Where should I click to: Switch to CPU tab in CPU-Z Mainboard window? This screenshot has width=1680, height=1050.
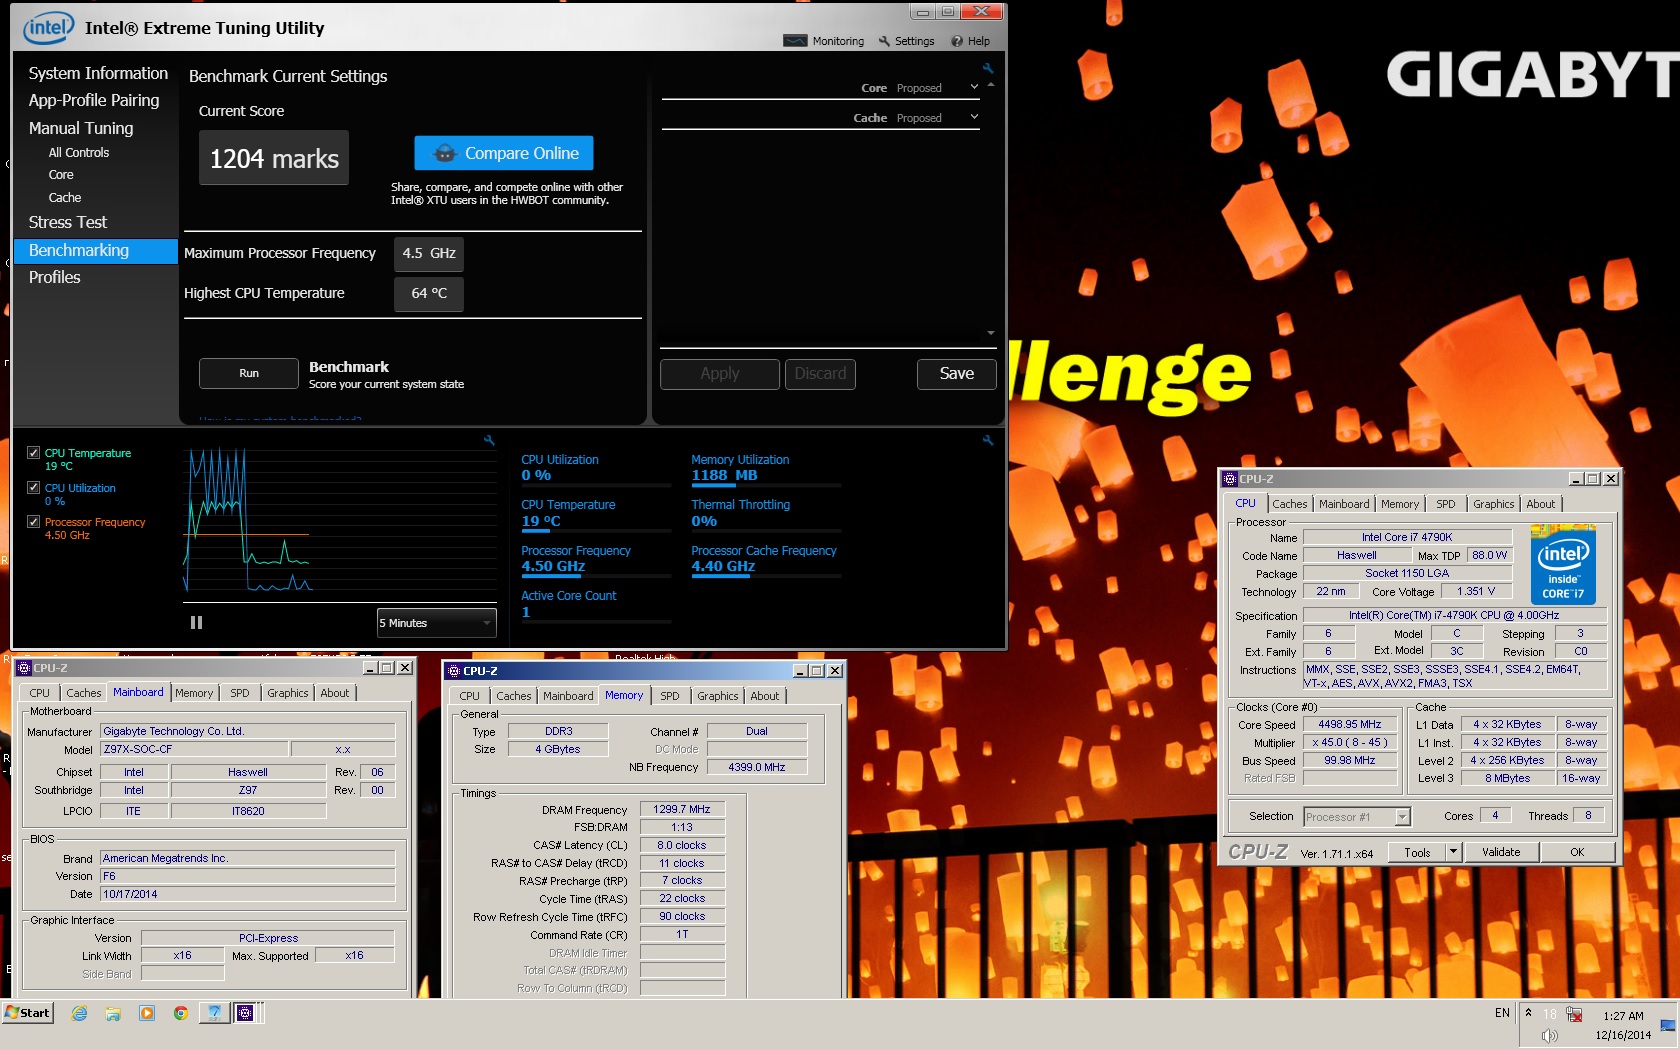40,693
